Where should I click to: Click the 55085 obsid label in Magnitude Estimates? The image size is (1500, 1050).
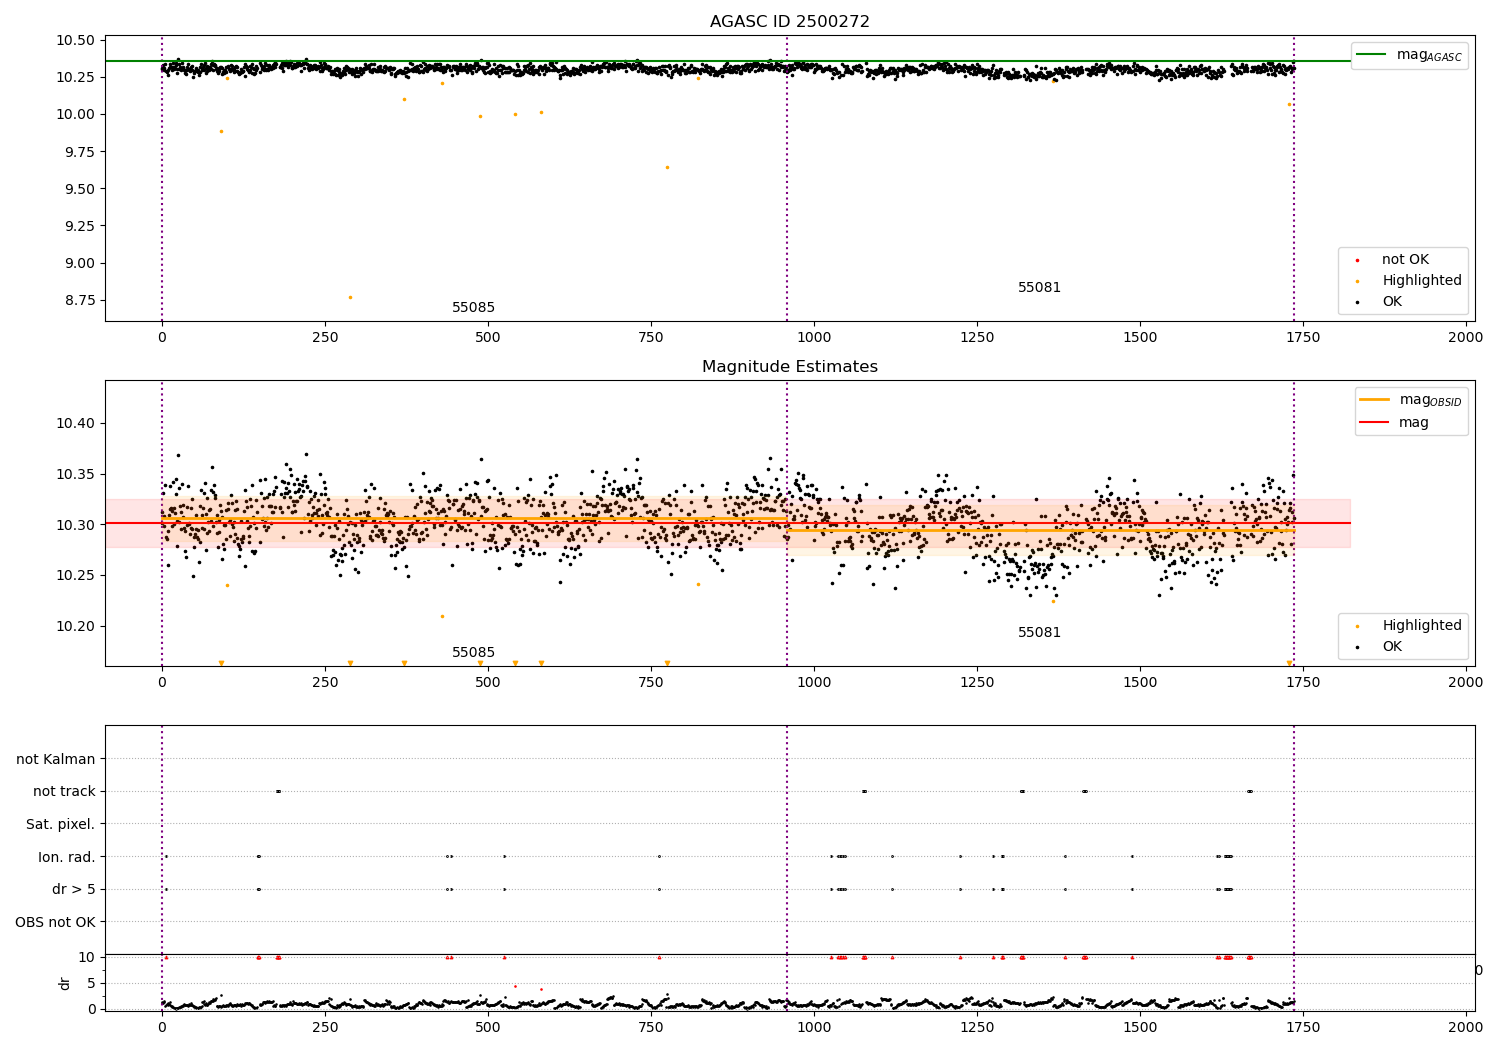point(473,652)
